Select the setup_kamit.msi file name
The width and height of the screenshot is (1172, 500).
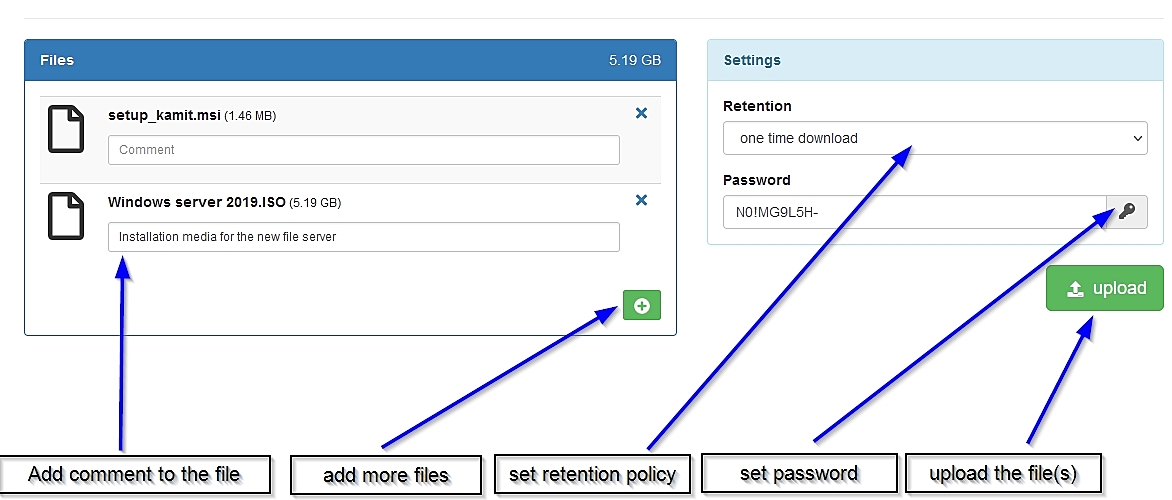(x=164, y=115)
